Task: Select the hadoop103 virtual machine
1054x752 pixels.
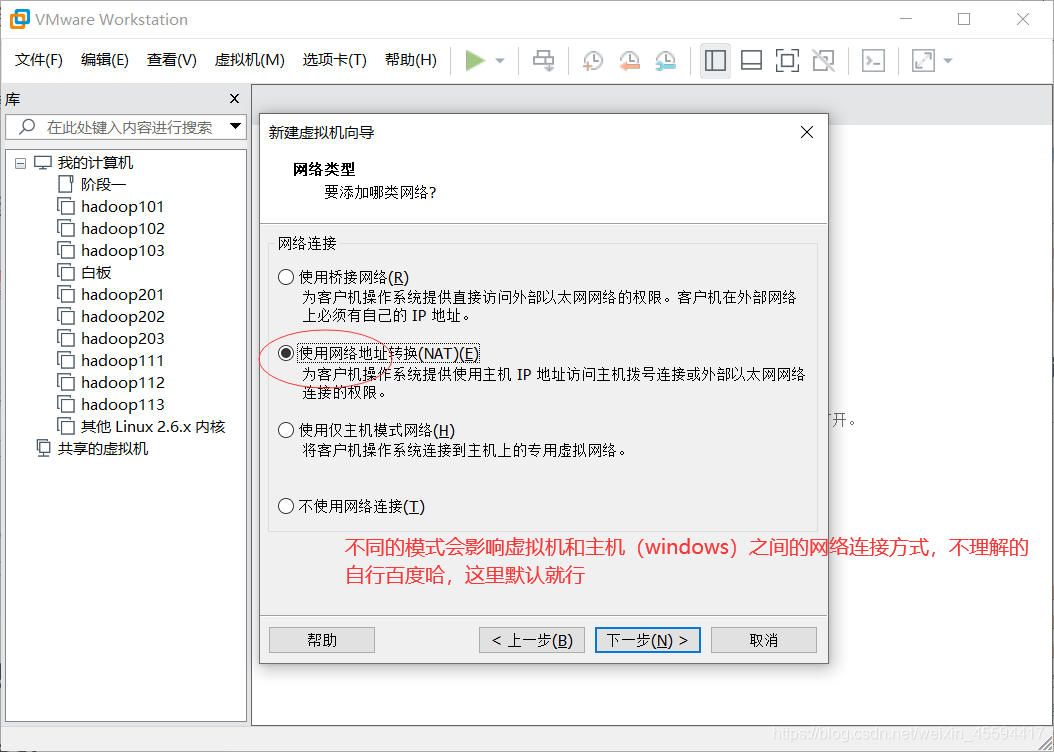Action: pos(122,251)
